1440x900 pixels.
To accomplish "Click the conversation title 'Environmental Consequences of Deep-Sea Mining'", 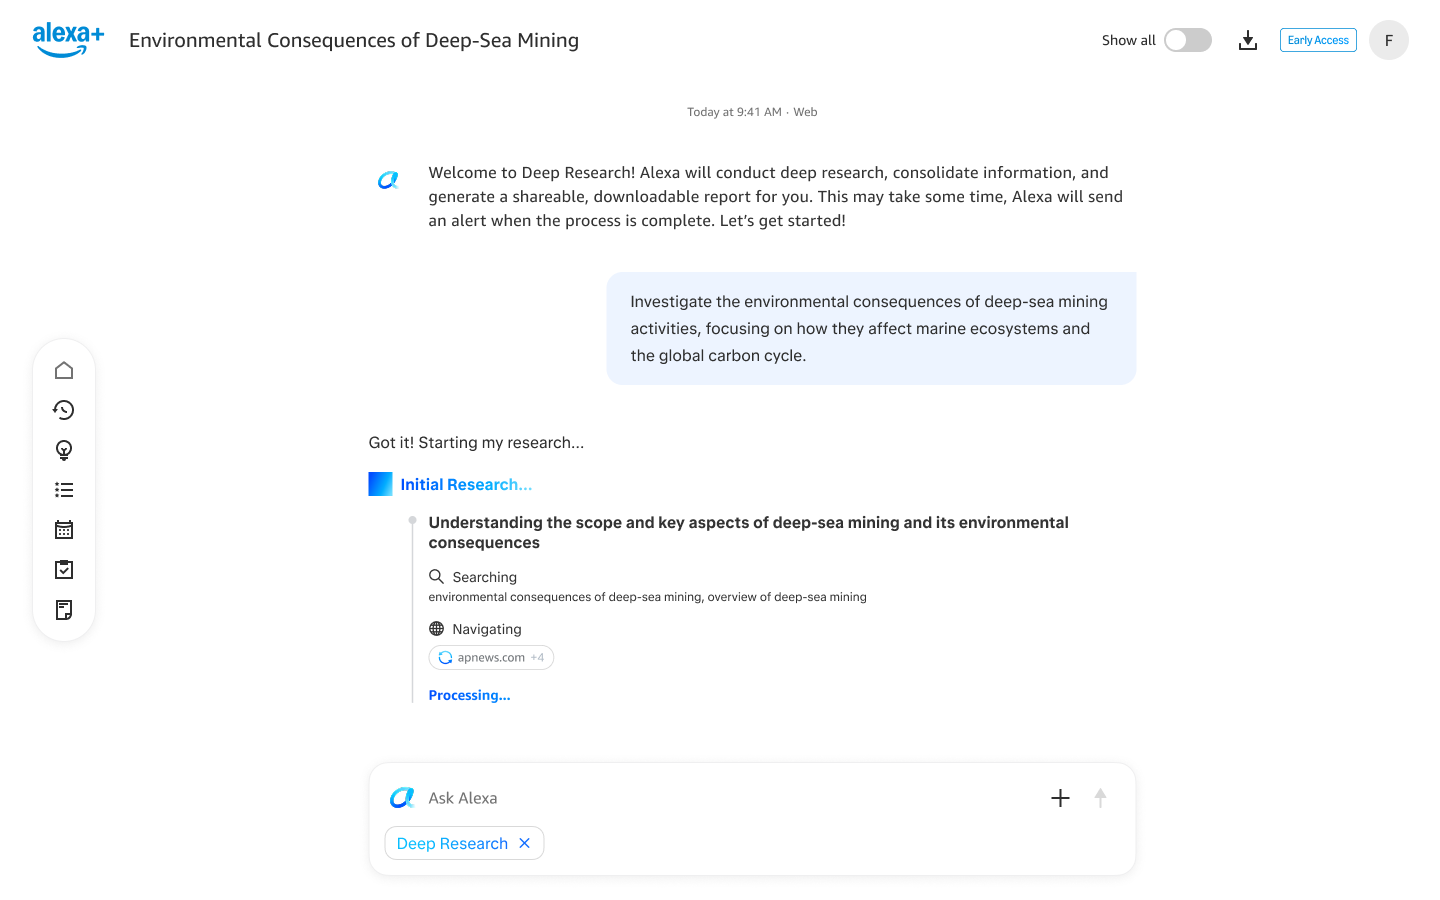I will pyautogui.click(x=354, y=40).
